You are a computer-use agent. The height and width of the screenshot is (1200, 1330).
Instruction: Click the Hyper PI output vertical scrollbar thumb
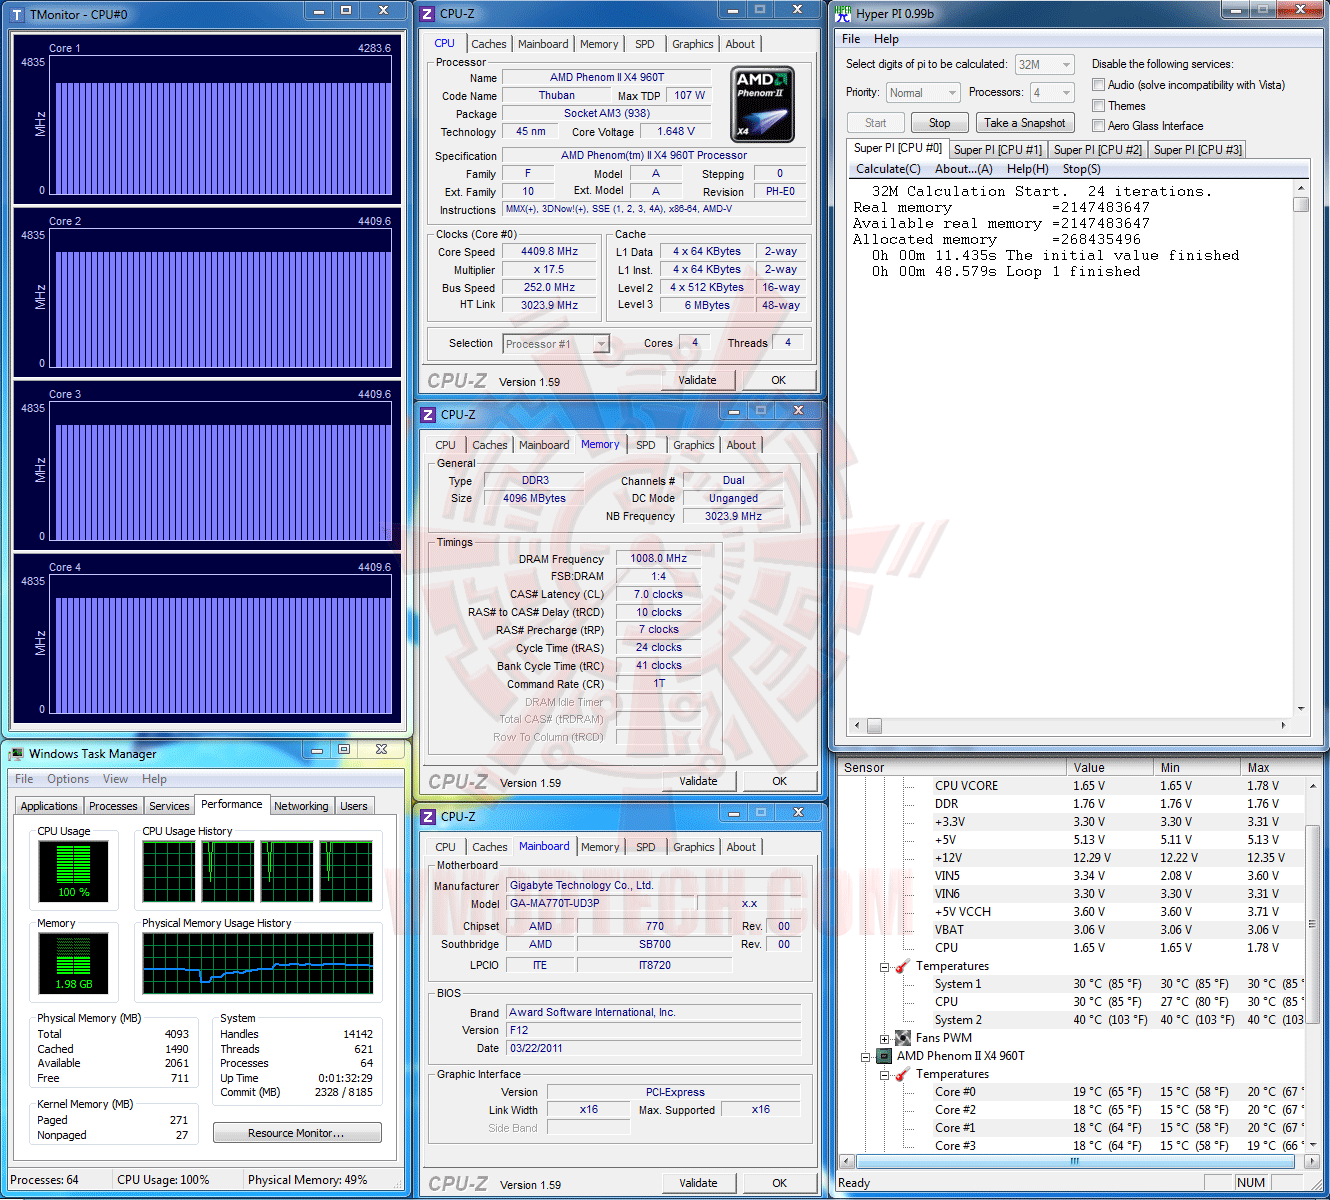point(1301,204)
